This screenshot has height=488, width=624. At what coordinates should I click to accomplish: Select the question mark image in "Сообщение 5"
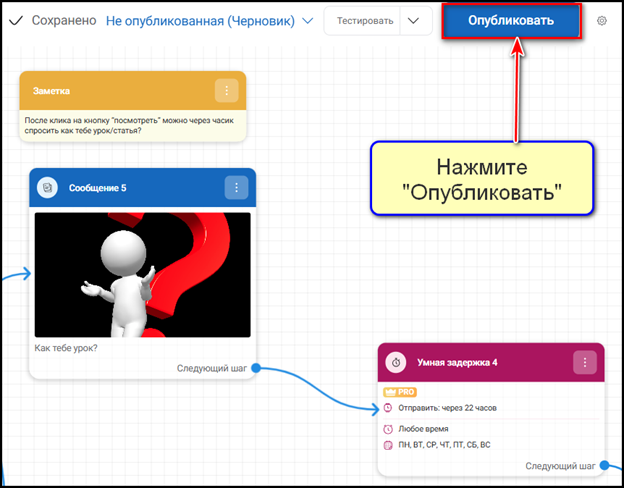tap(142, 274)
